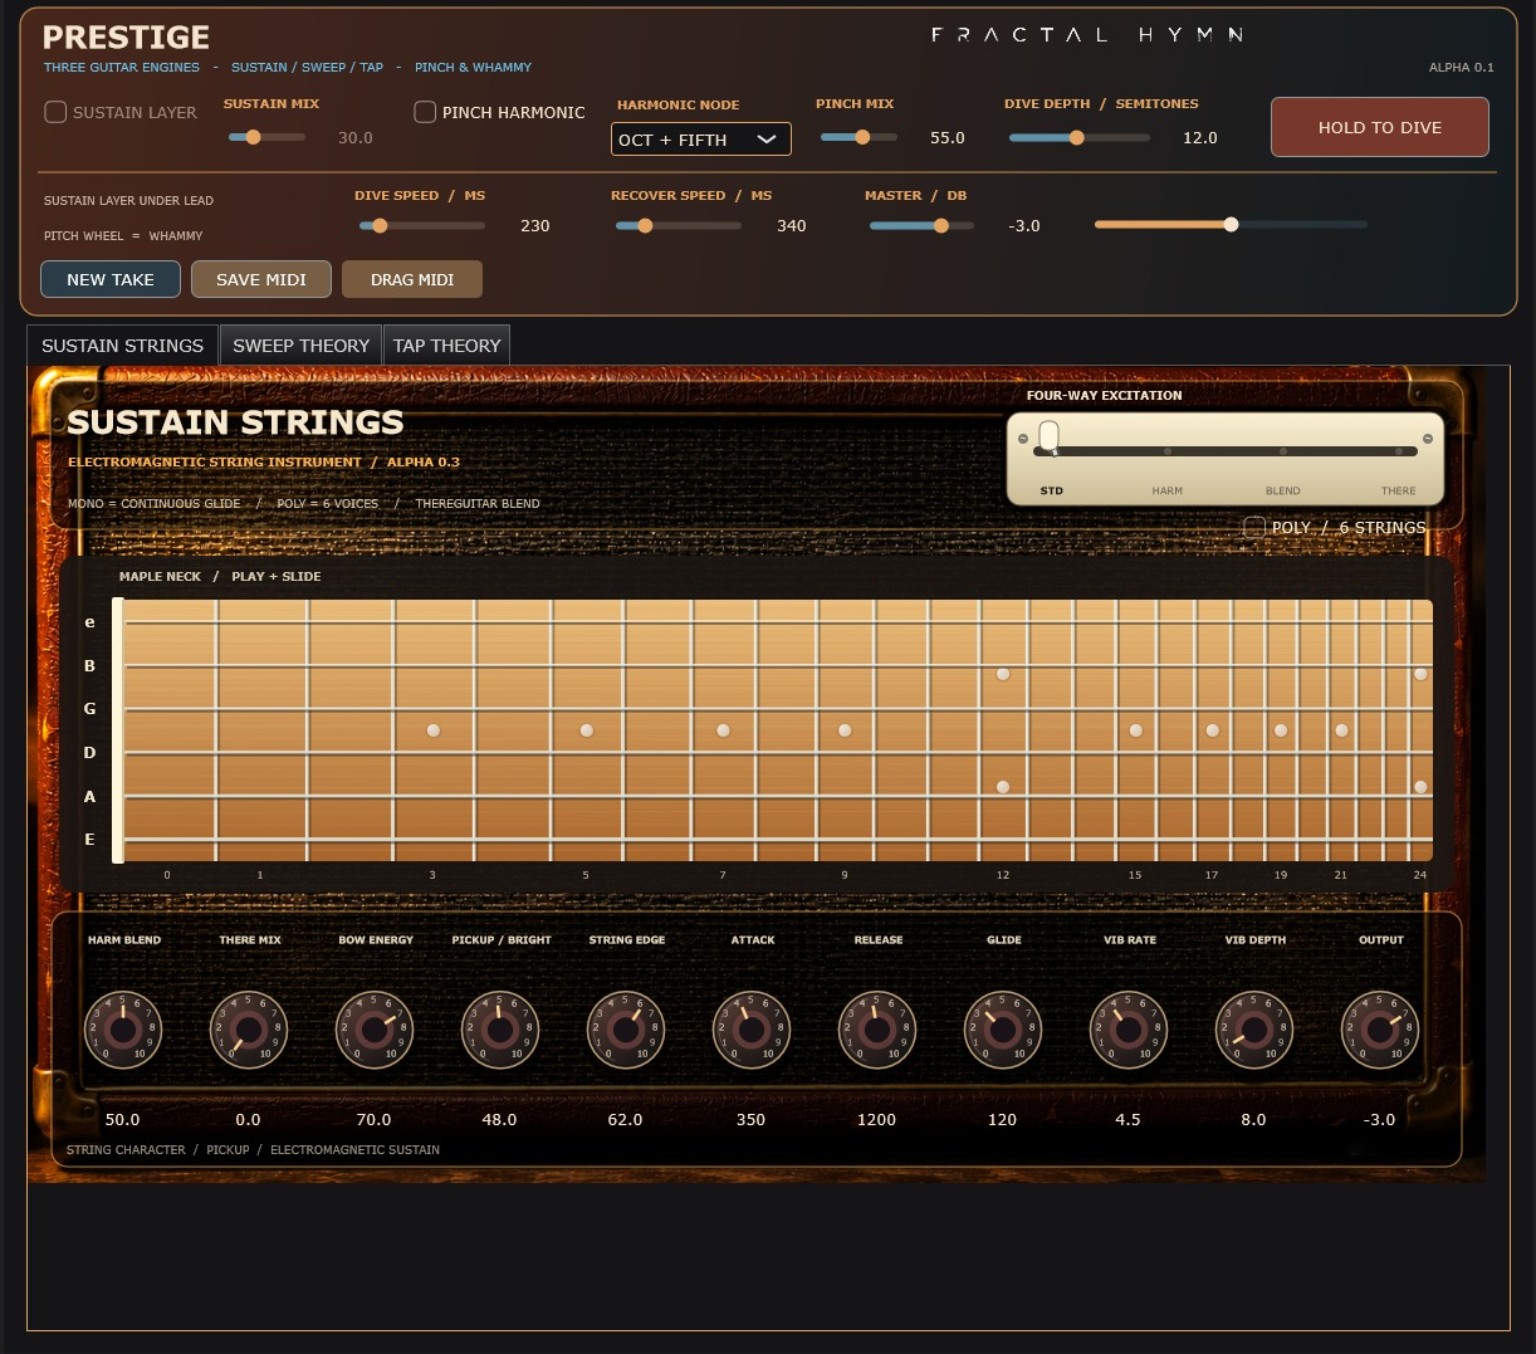The height and width of the screenshot is (1354, 1536).
Task: Click the fret number 12 label
Action: (x=1002, y=875)
